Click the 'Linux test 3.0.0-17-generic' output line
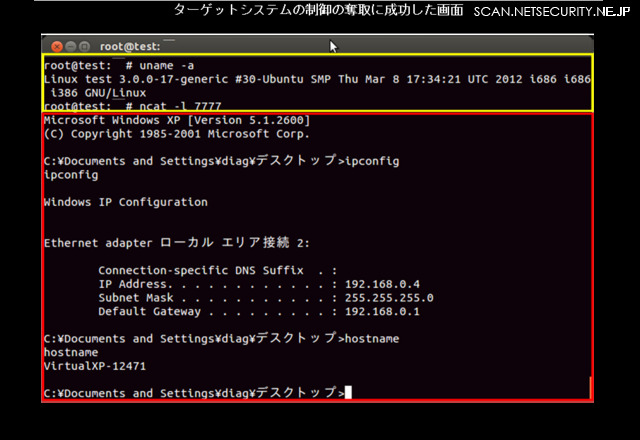 [x=317, y=79]
